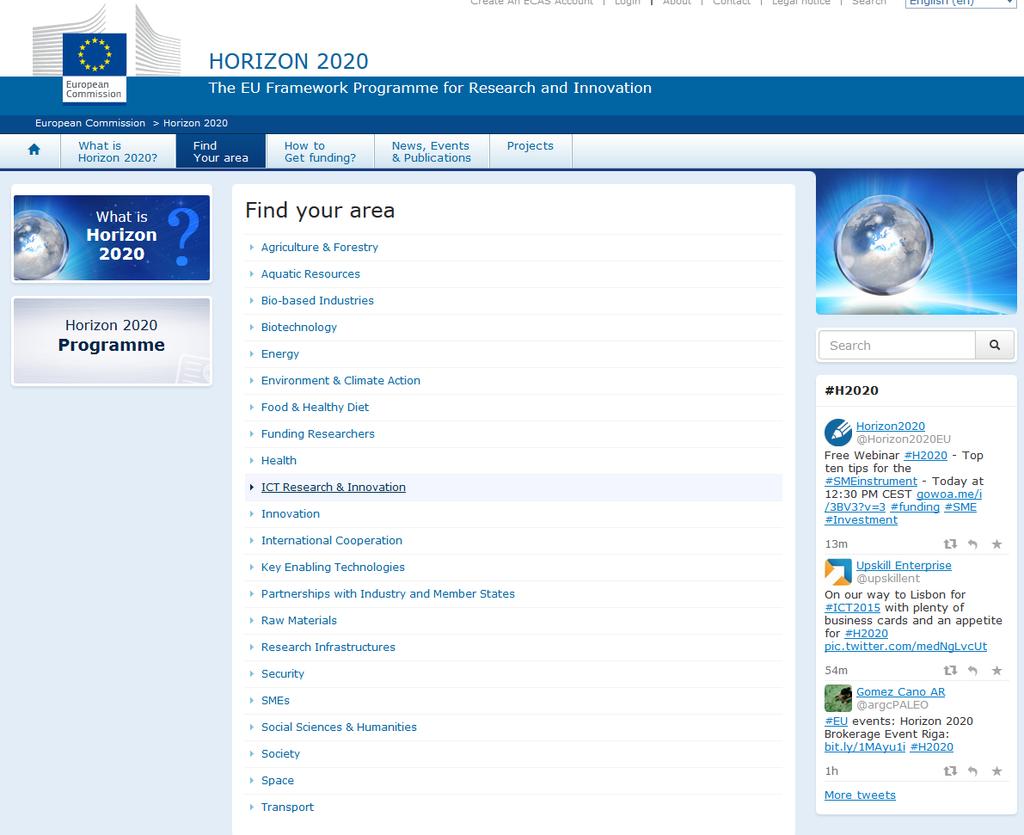Open the Funding Researchers link
The height and width of the screenshot is (835, 1024).
(x=318, y=433)
